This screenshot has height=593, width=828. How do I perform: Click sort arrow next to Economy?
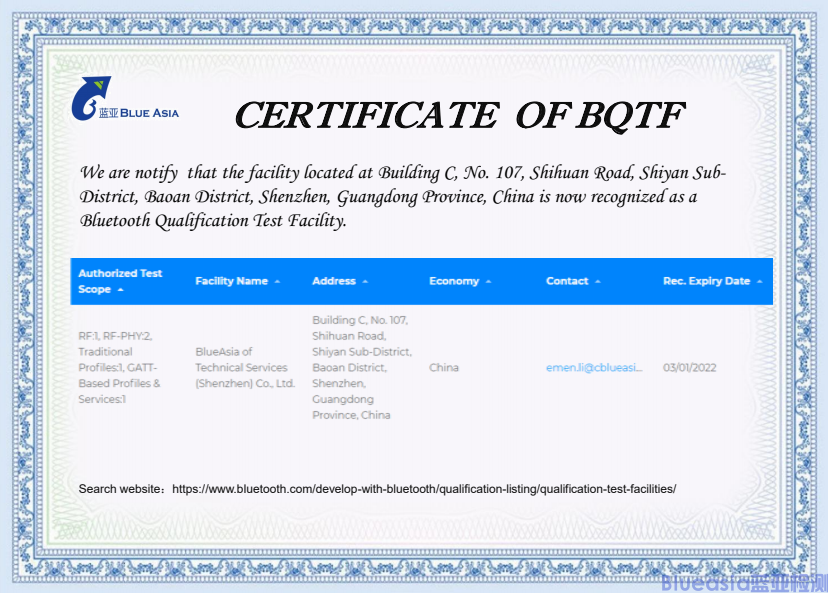pos(488,282)
